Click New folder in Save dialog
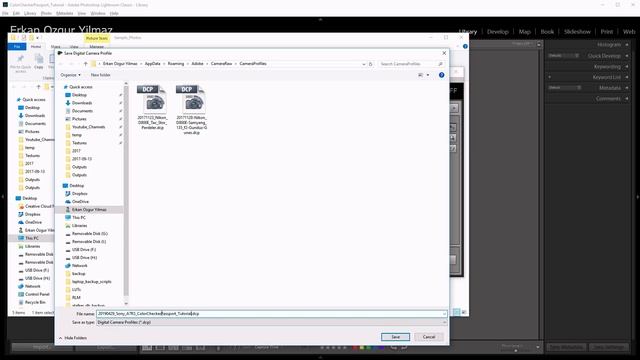This screenshot has width=640, height=360. tap(100, 75)
